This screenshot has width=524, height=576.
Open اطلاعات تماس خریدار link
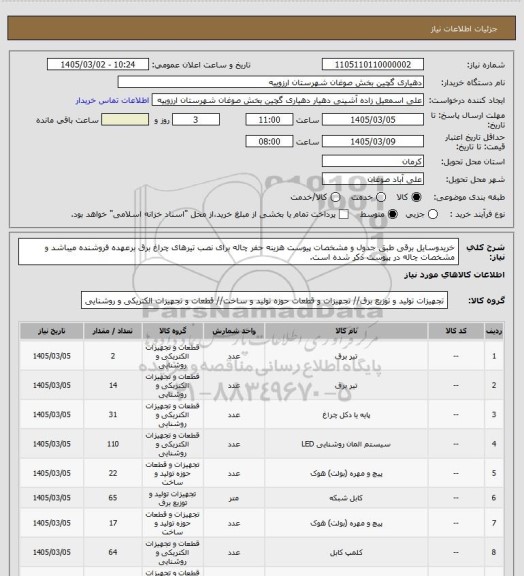(112, 100)
